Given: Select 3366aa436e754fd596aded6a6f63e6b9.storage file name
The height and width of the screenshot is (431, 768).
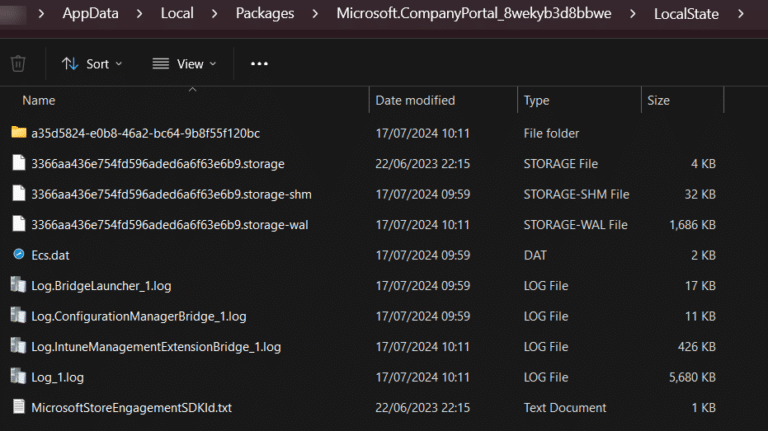Looking at the screenshot, I should click(158, 164).
